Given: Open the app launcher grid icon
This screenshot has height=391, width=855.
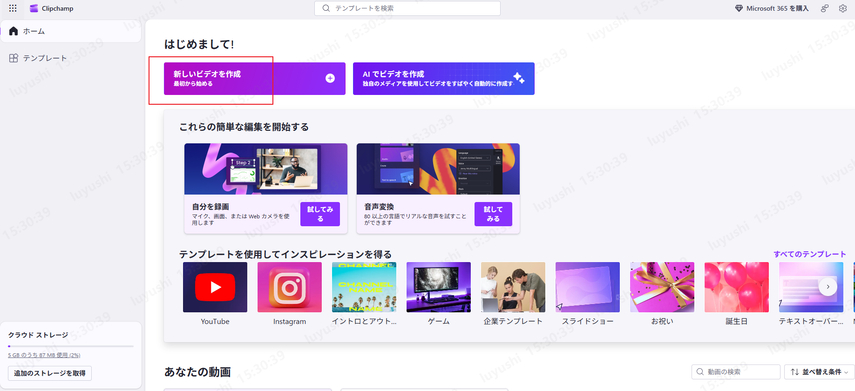Looking at the screenshot, I should pos(13,8).
